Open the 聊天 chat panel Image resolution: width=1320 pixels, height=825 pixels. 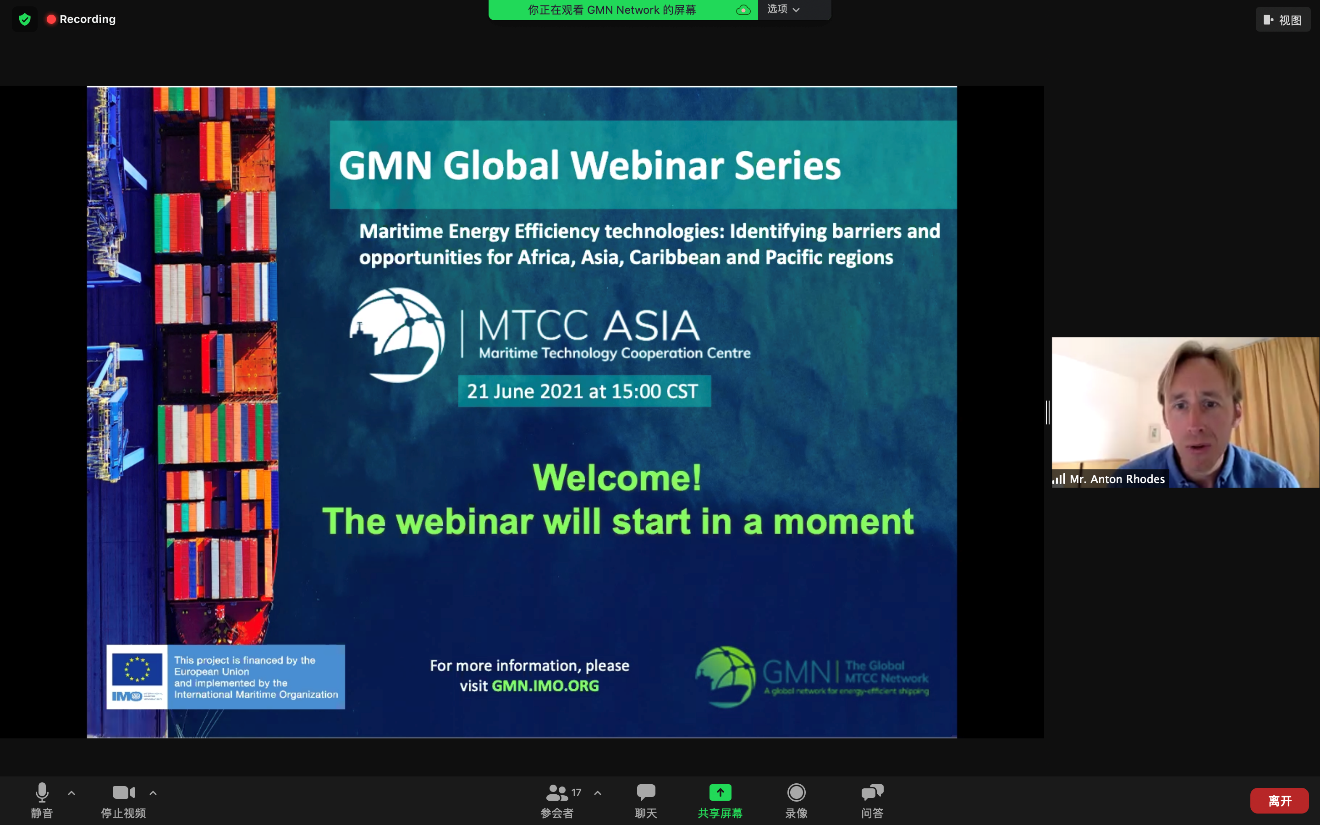pos(646,800)
